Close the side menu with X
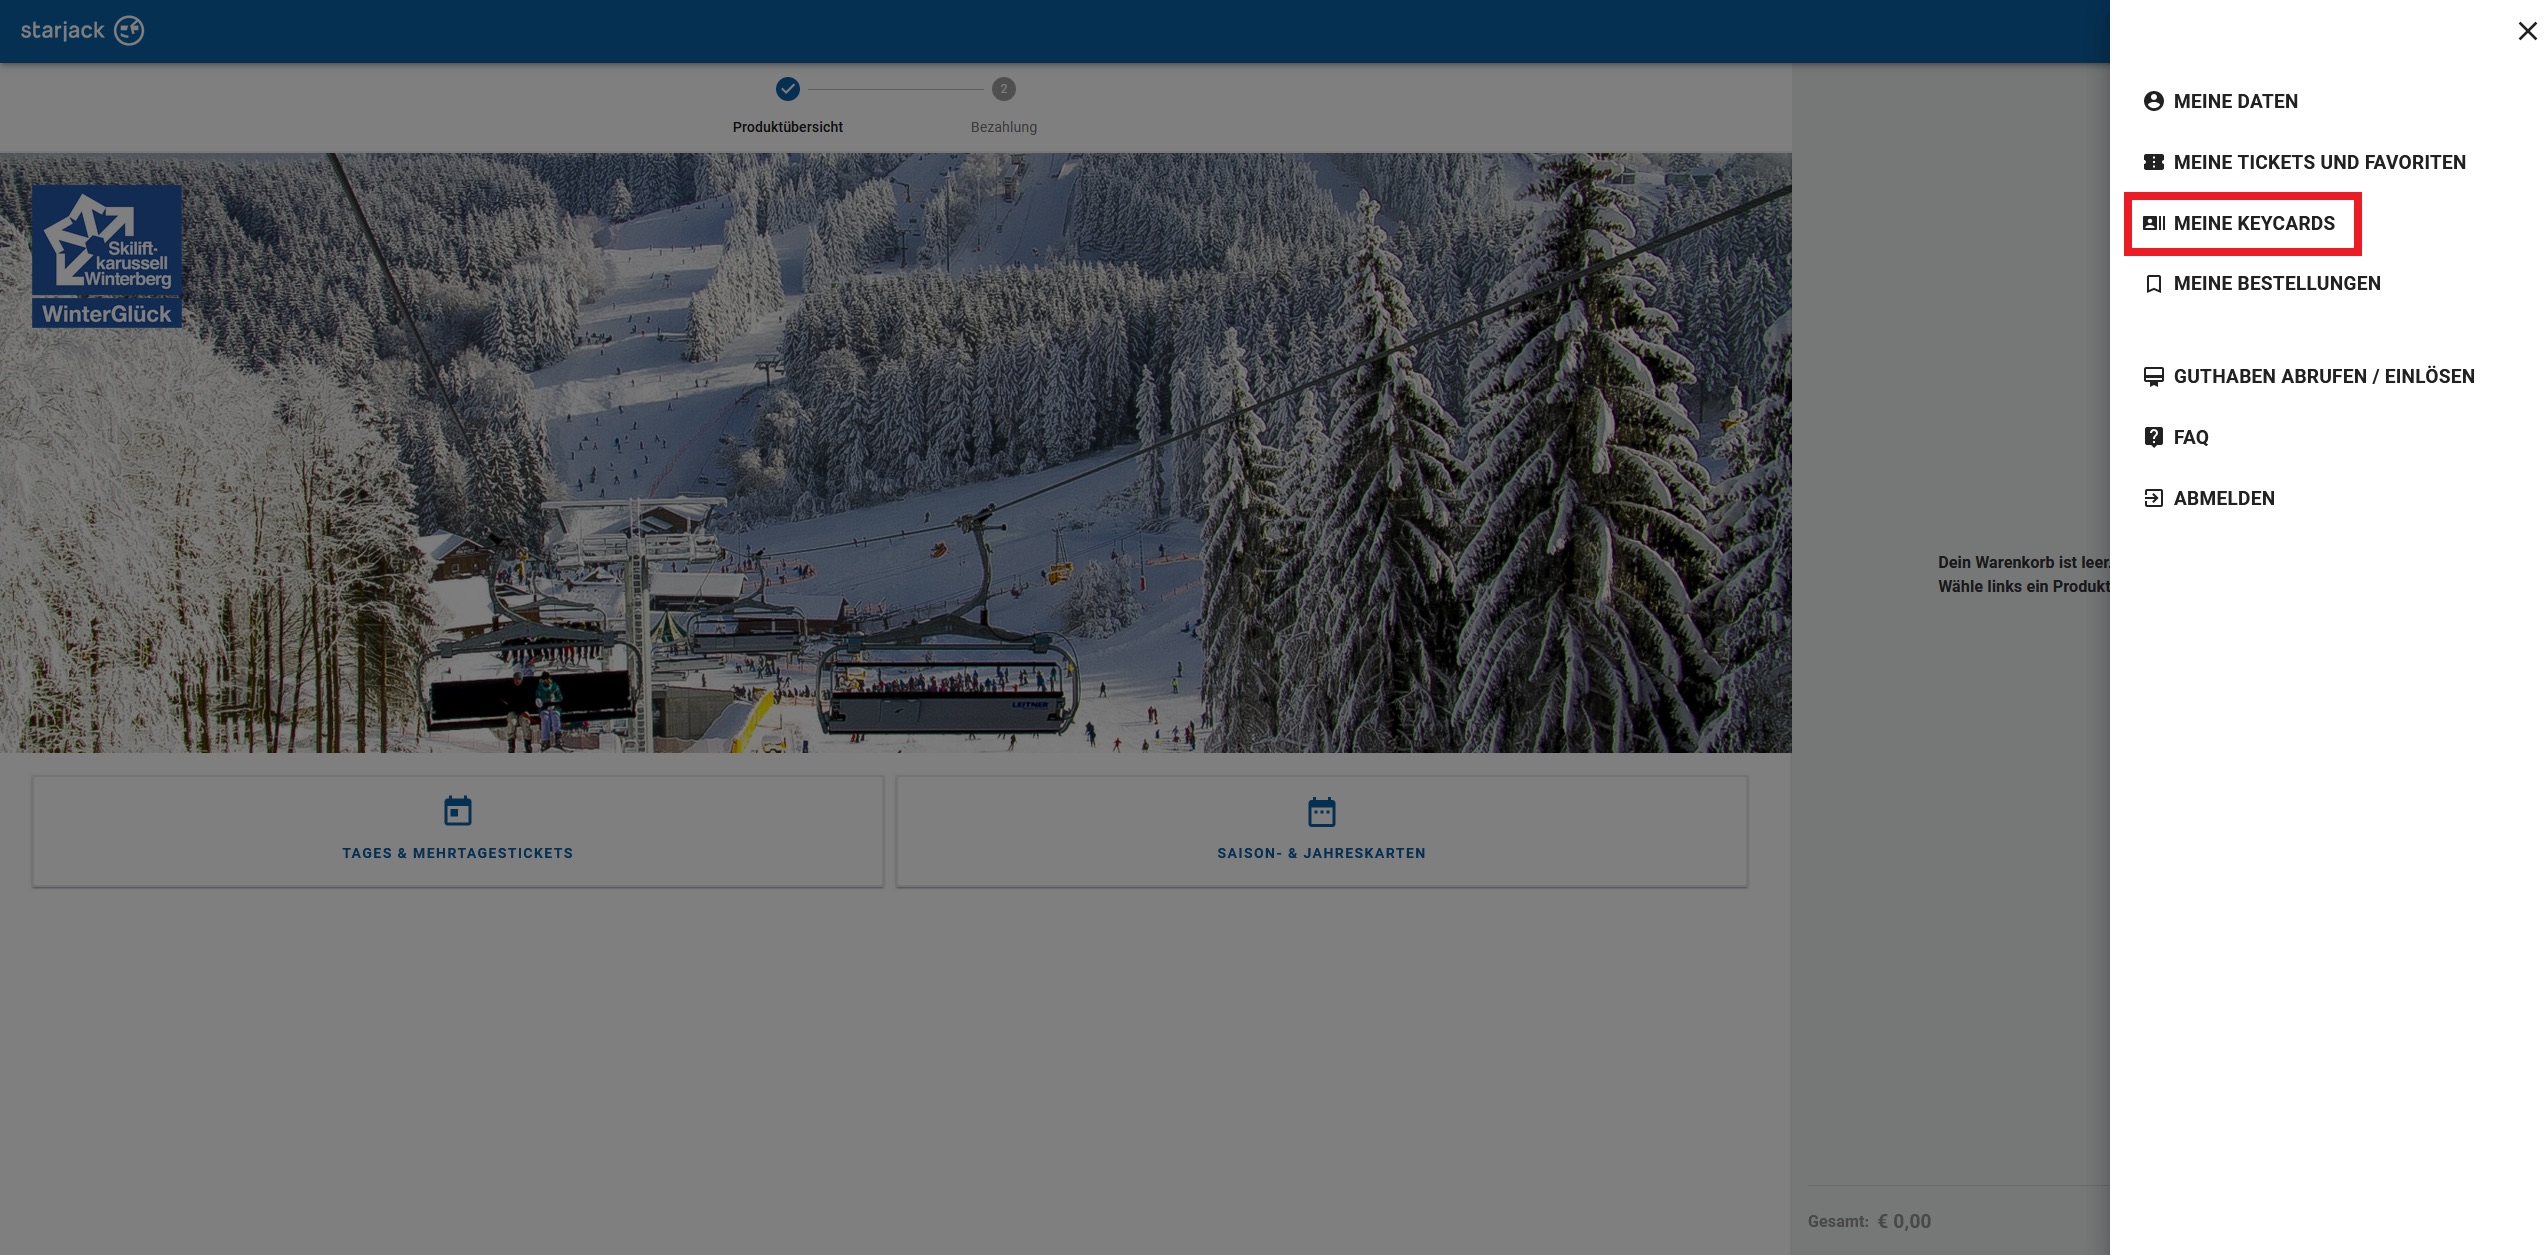2545x1255 pixels. tap(2526, 31)
